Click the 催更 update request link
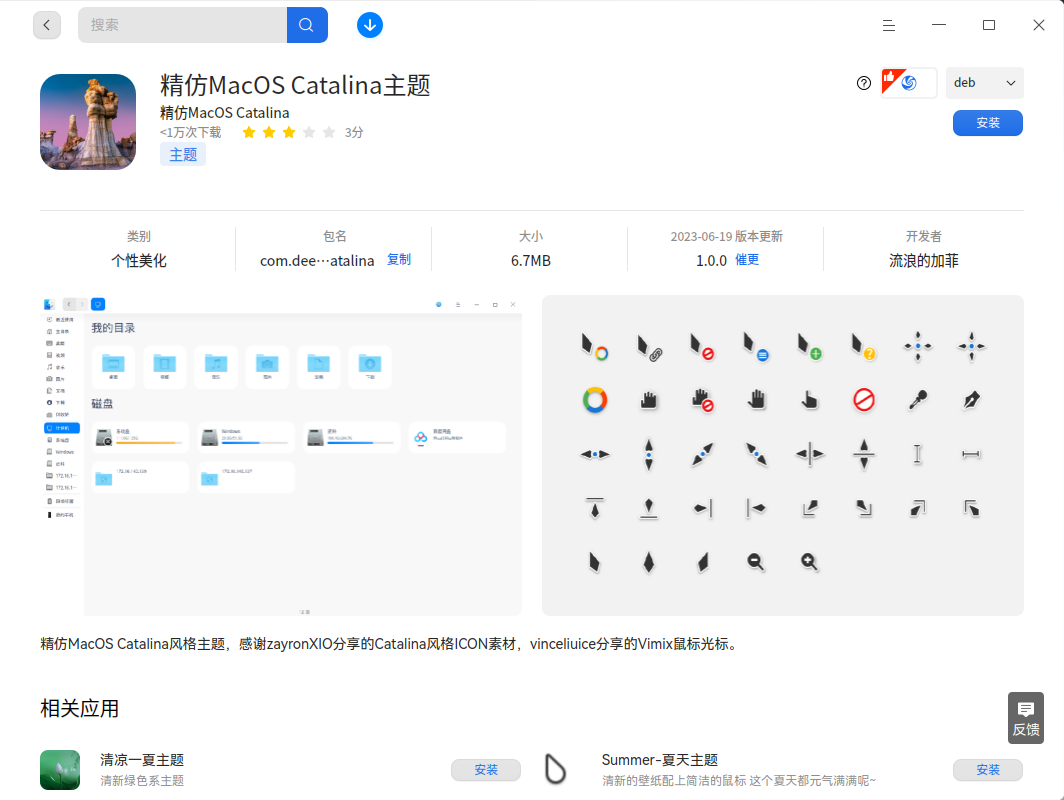Image resolution: width=1064 pixels, height=800 pixels. tap(747, 260)
